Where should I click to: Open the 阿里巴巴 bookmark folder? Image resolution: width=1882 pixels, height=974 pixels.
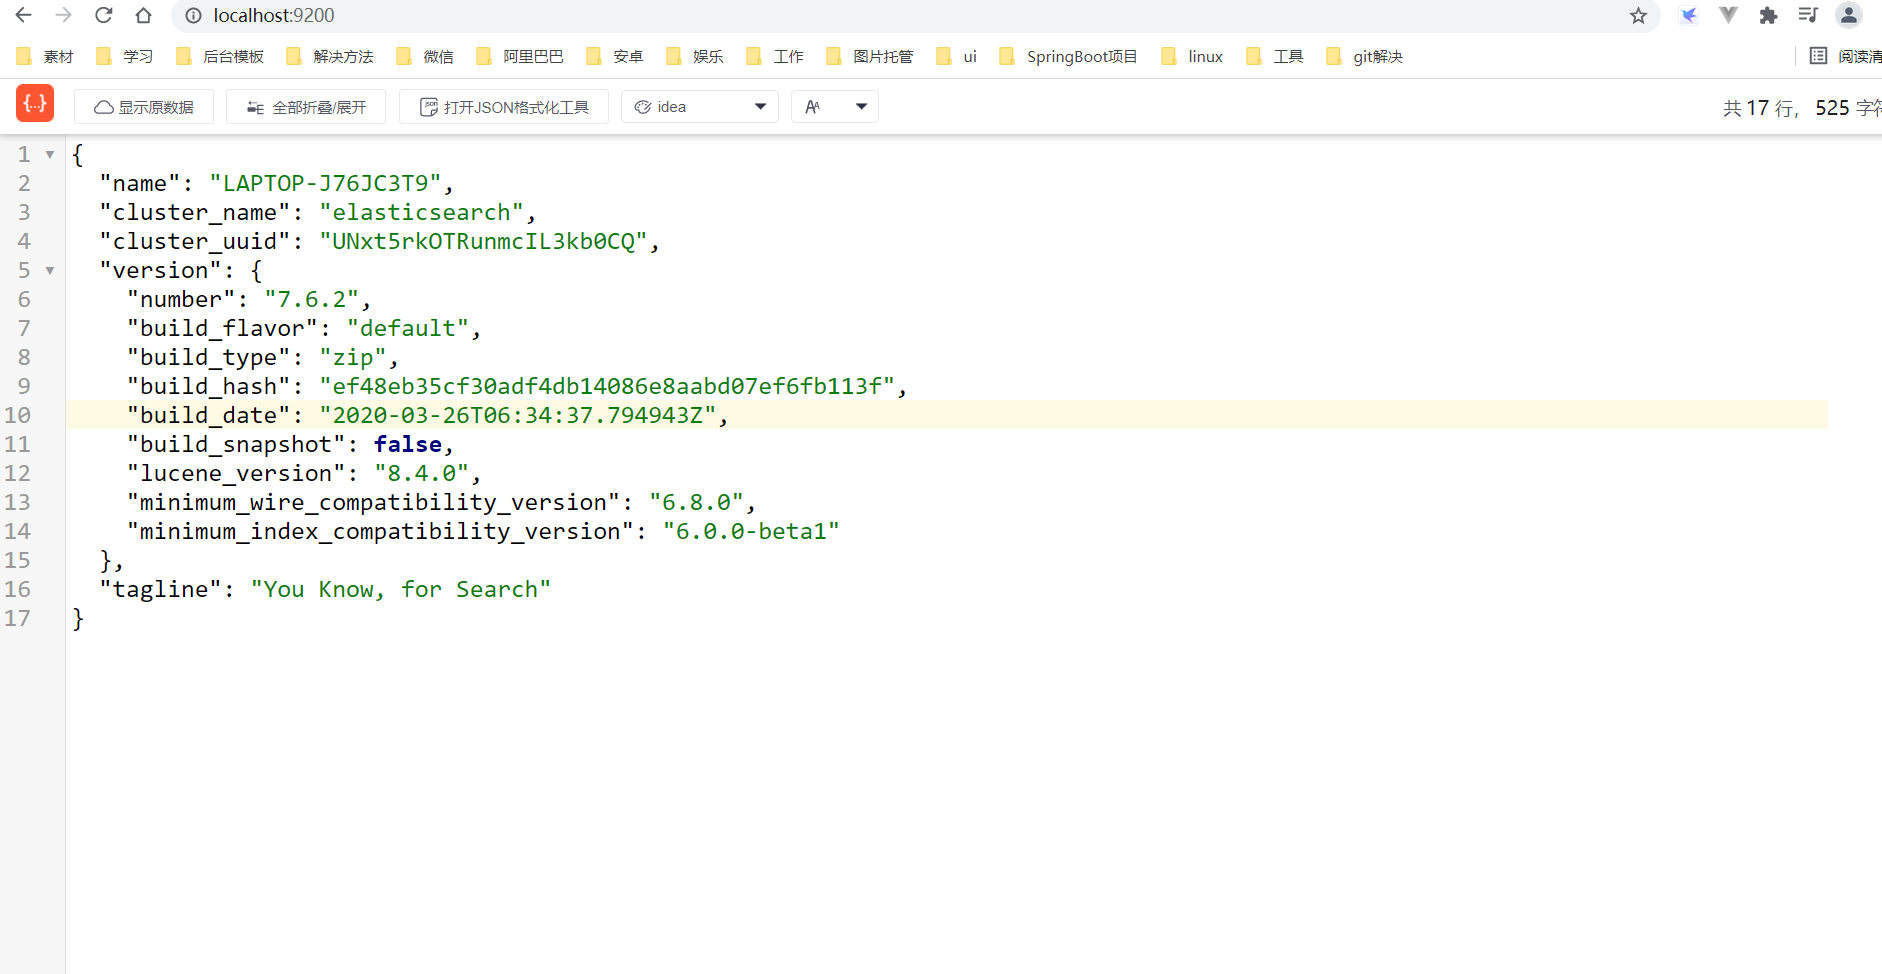[520, 56]
